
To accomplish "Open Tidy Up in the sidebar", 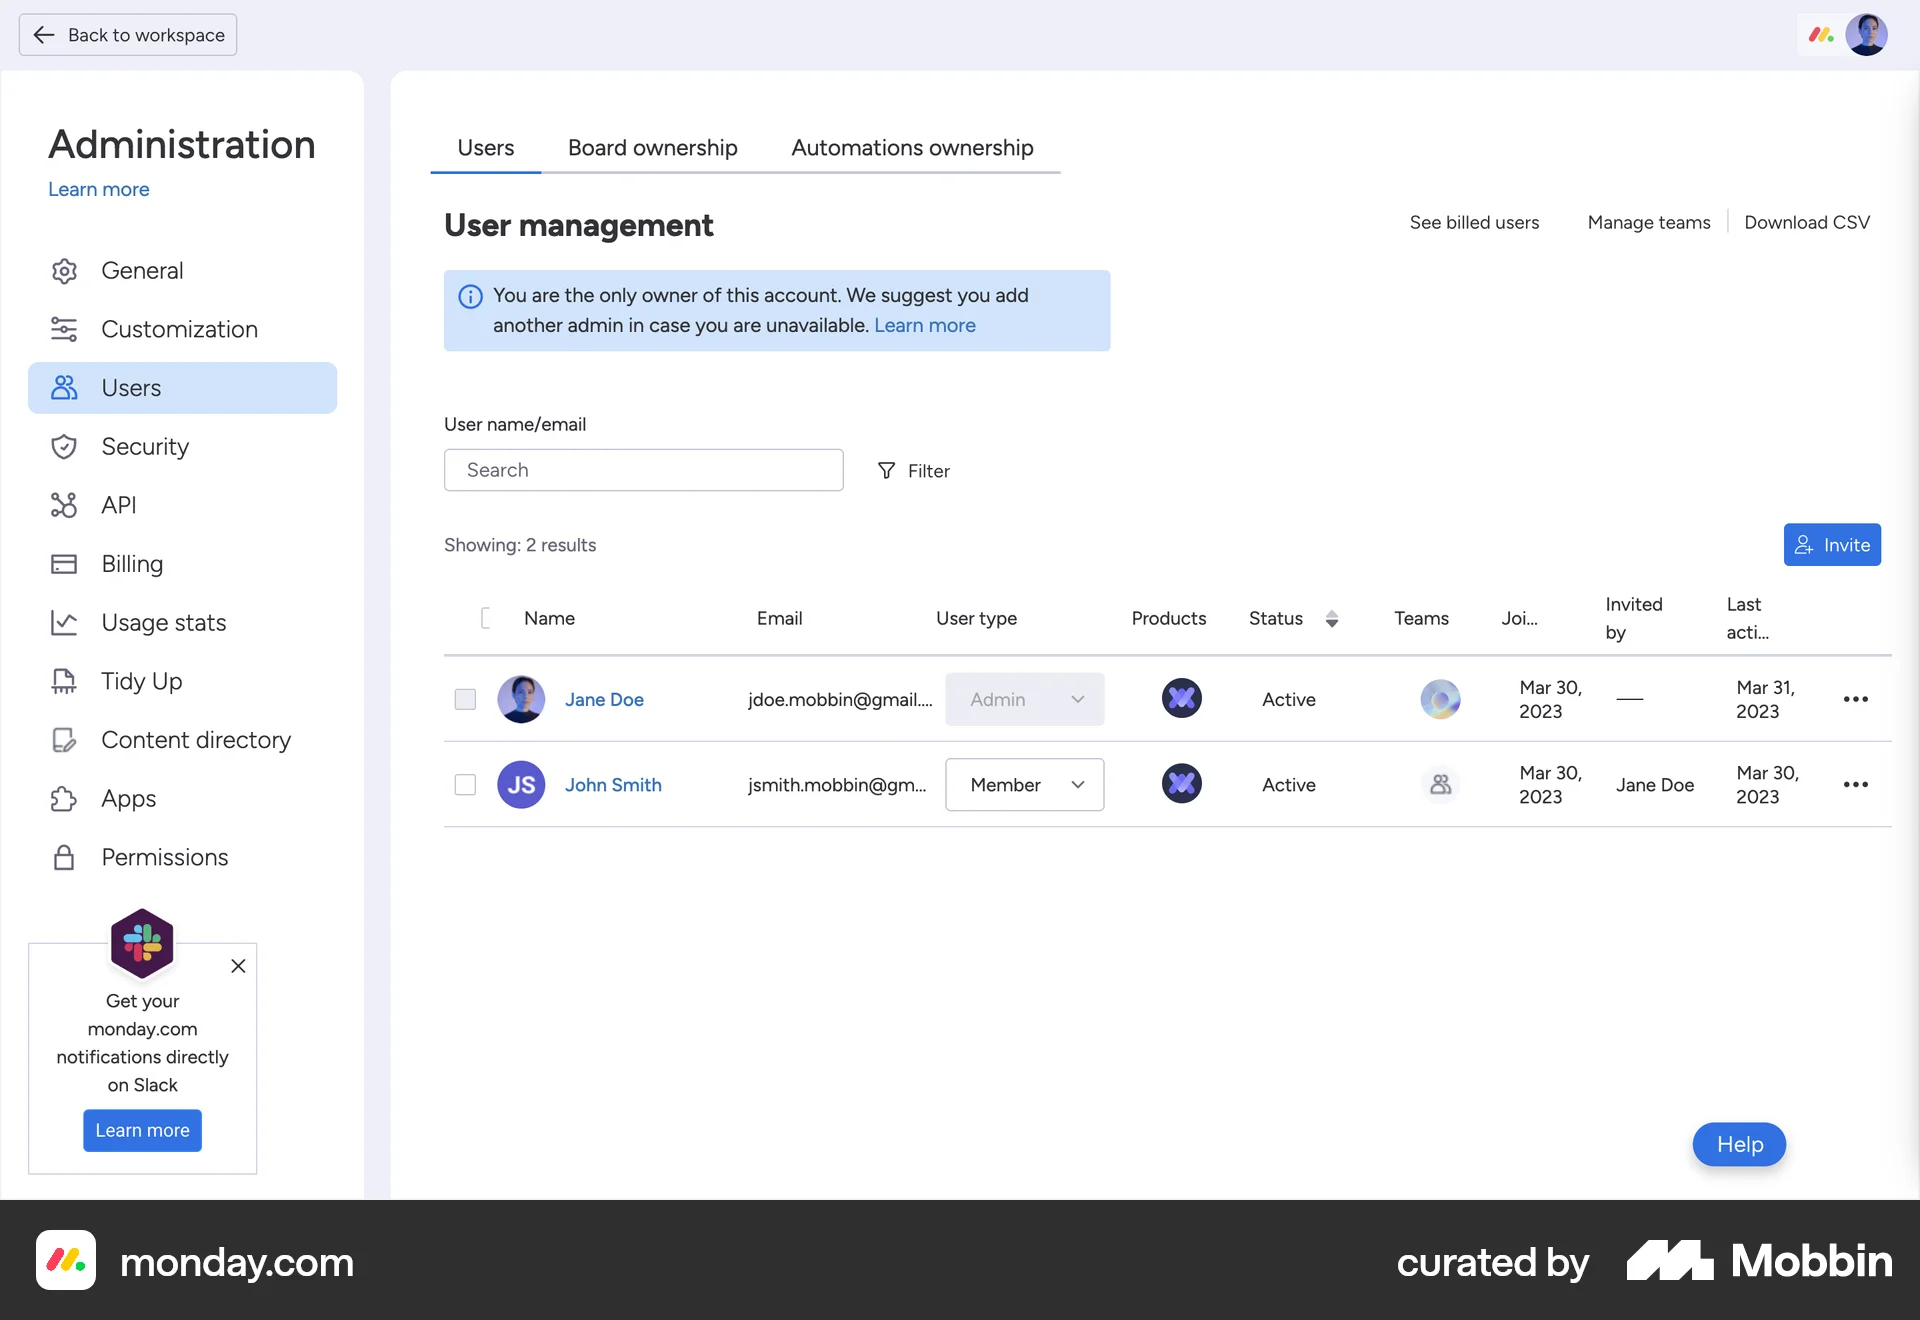I will pos(140,681).
